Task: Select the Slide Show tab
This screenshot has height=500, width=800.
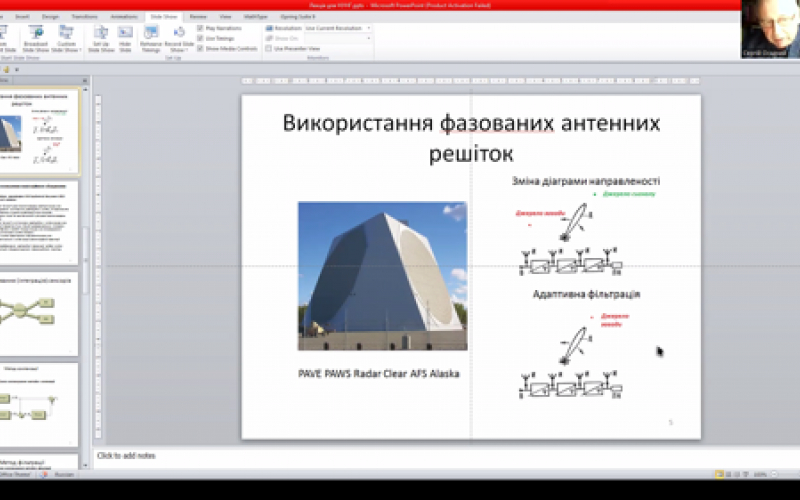Action: (x=164, y=17)
